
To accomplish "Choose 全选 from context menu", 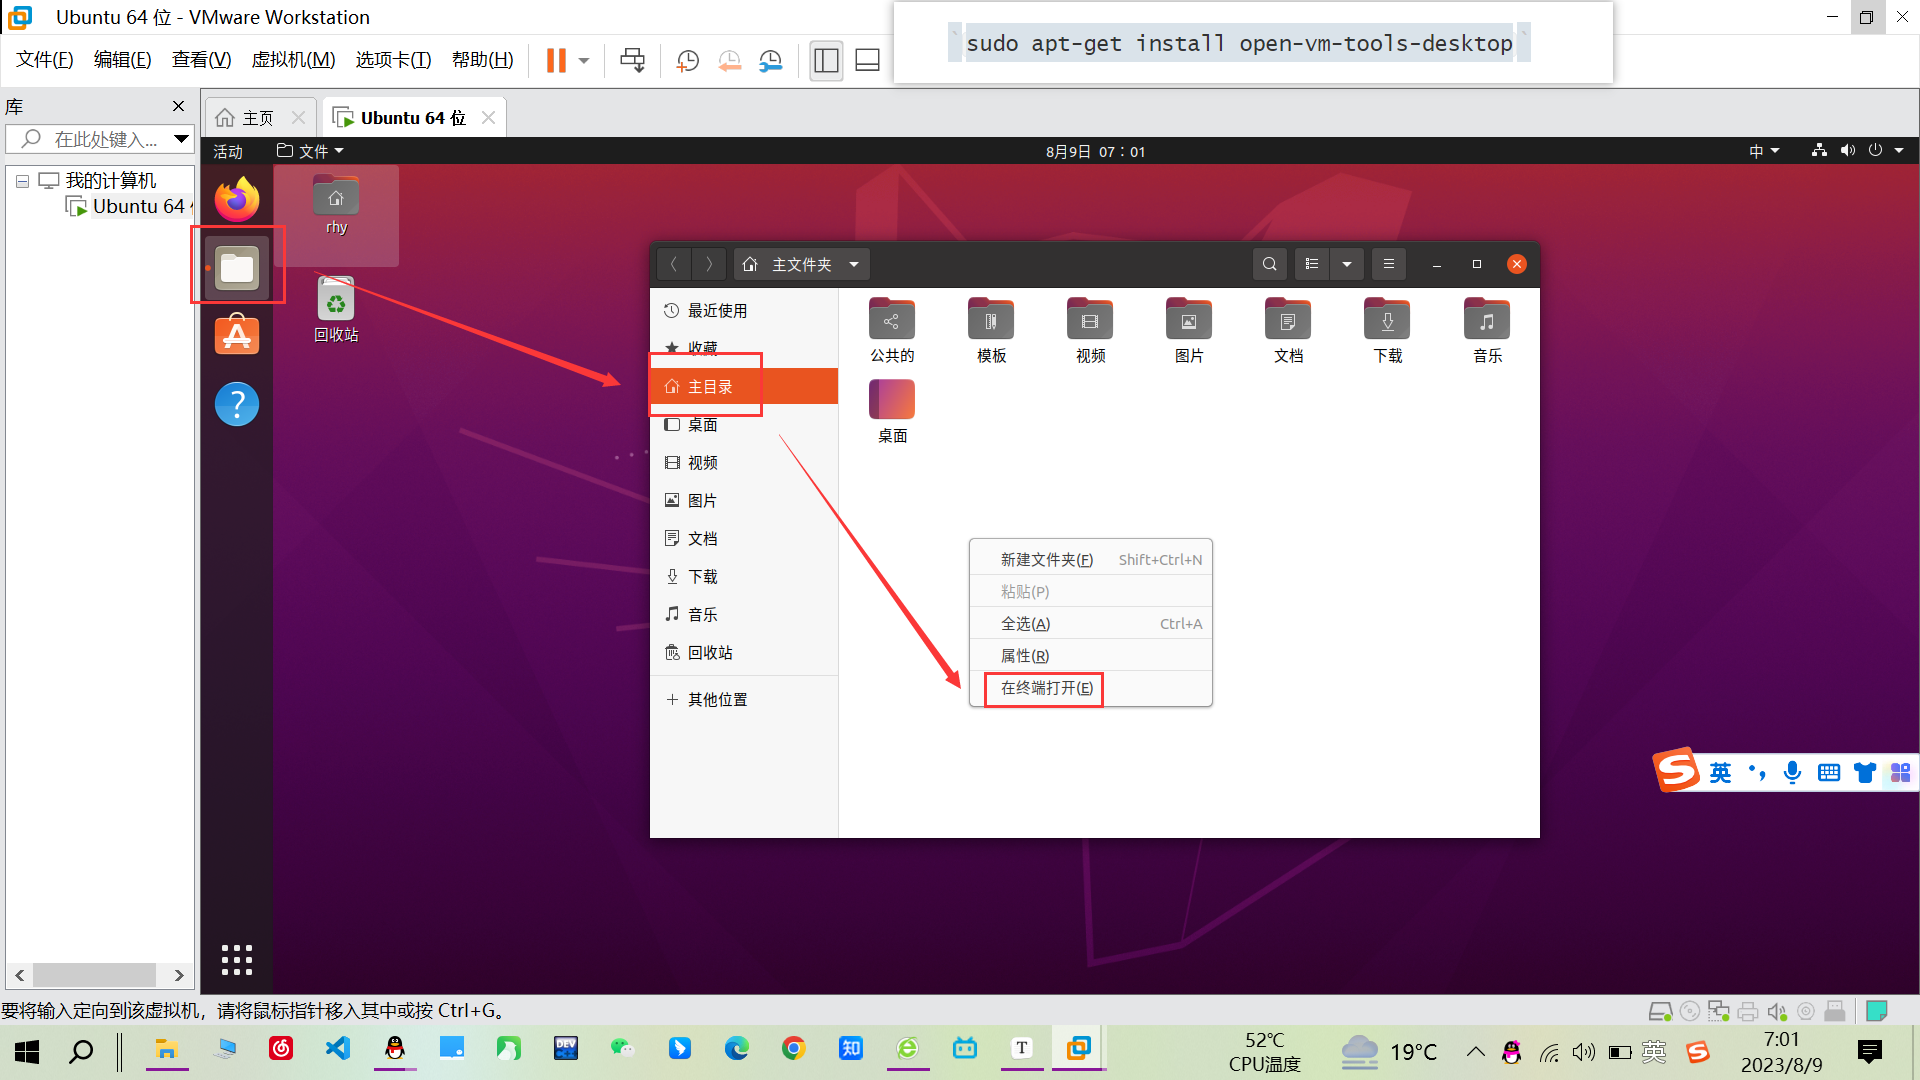I will coord(1091,624).
